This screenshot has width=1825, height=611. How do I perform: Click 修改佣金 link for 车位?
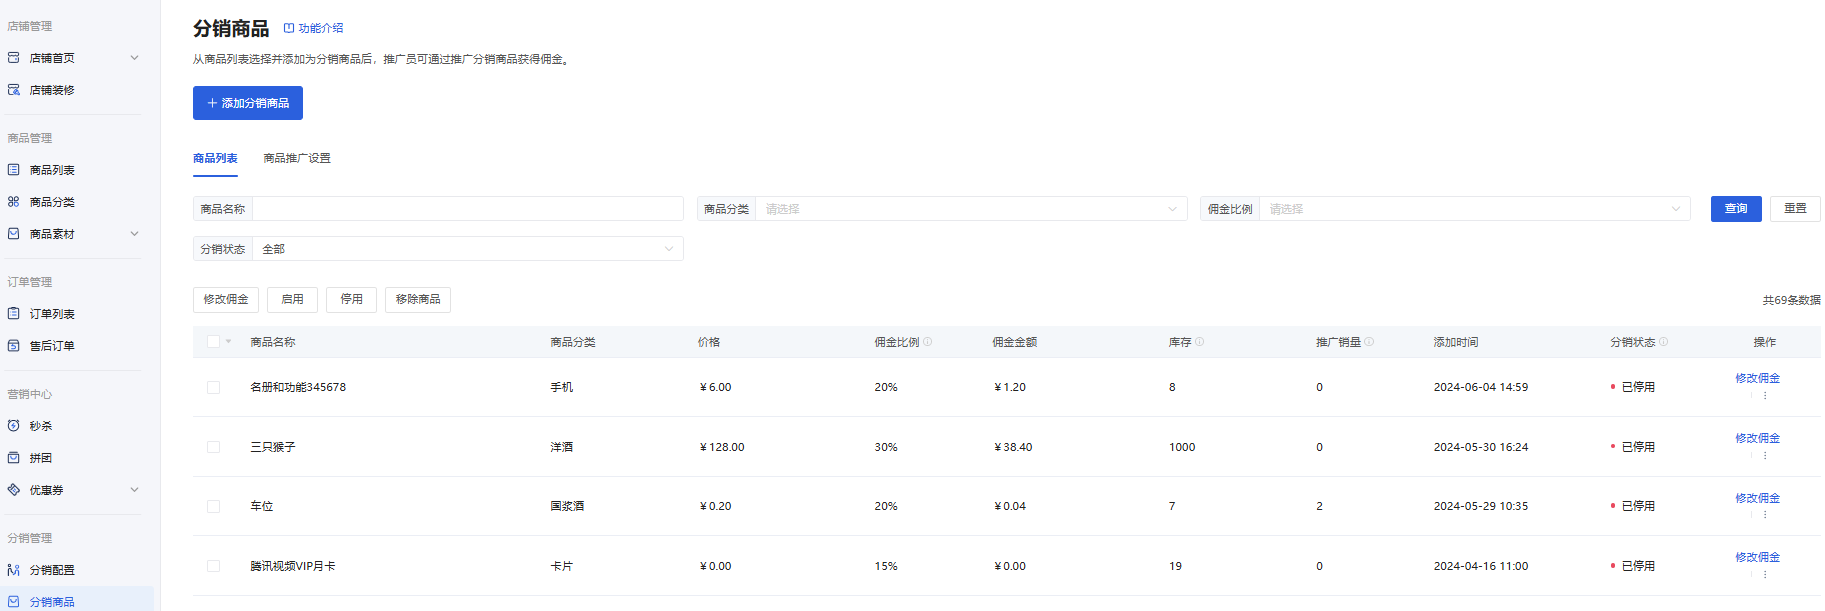(x=1757, y=498)
